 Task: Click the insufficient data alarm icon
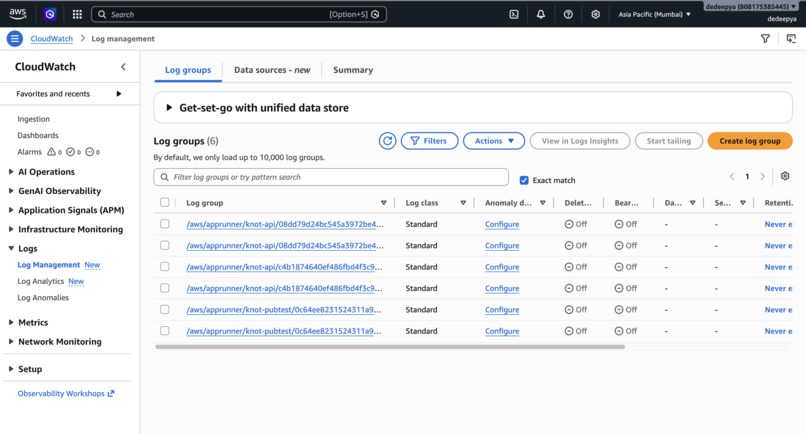[89, 152]
